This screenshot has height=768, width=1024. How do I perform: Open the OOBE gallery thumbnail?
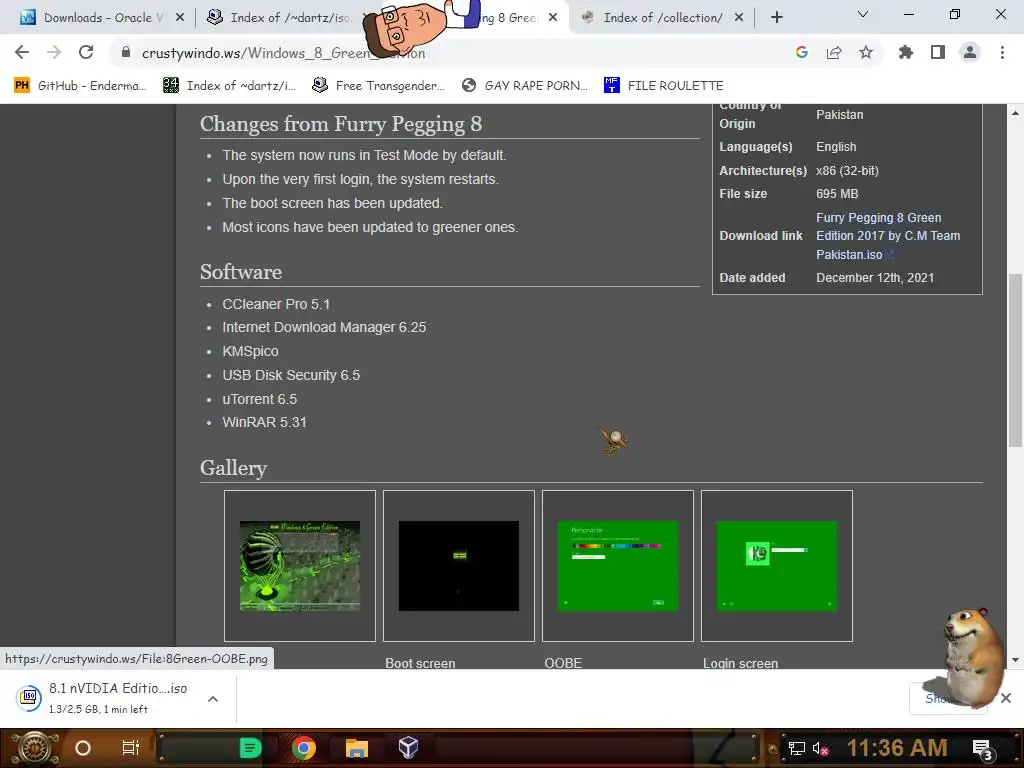tap(618, 566)
